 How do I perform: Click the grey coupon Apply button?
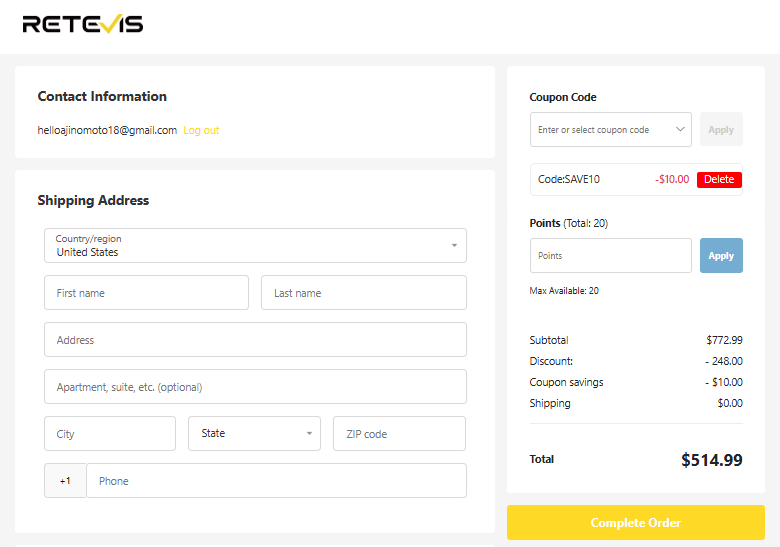pyautogui.click(x=721, y=129)
